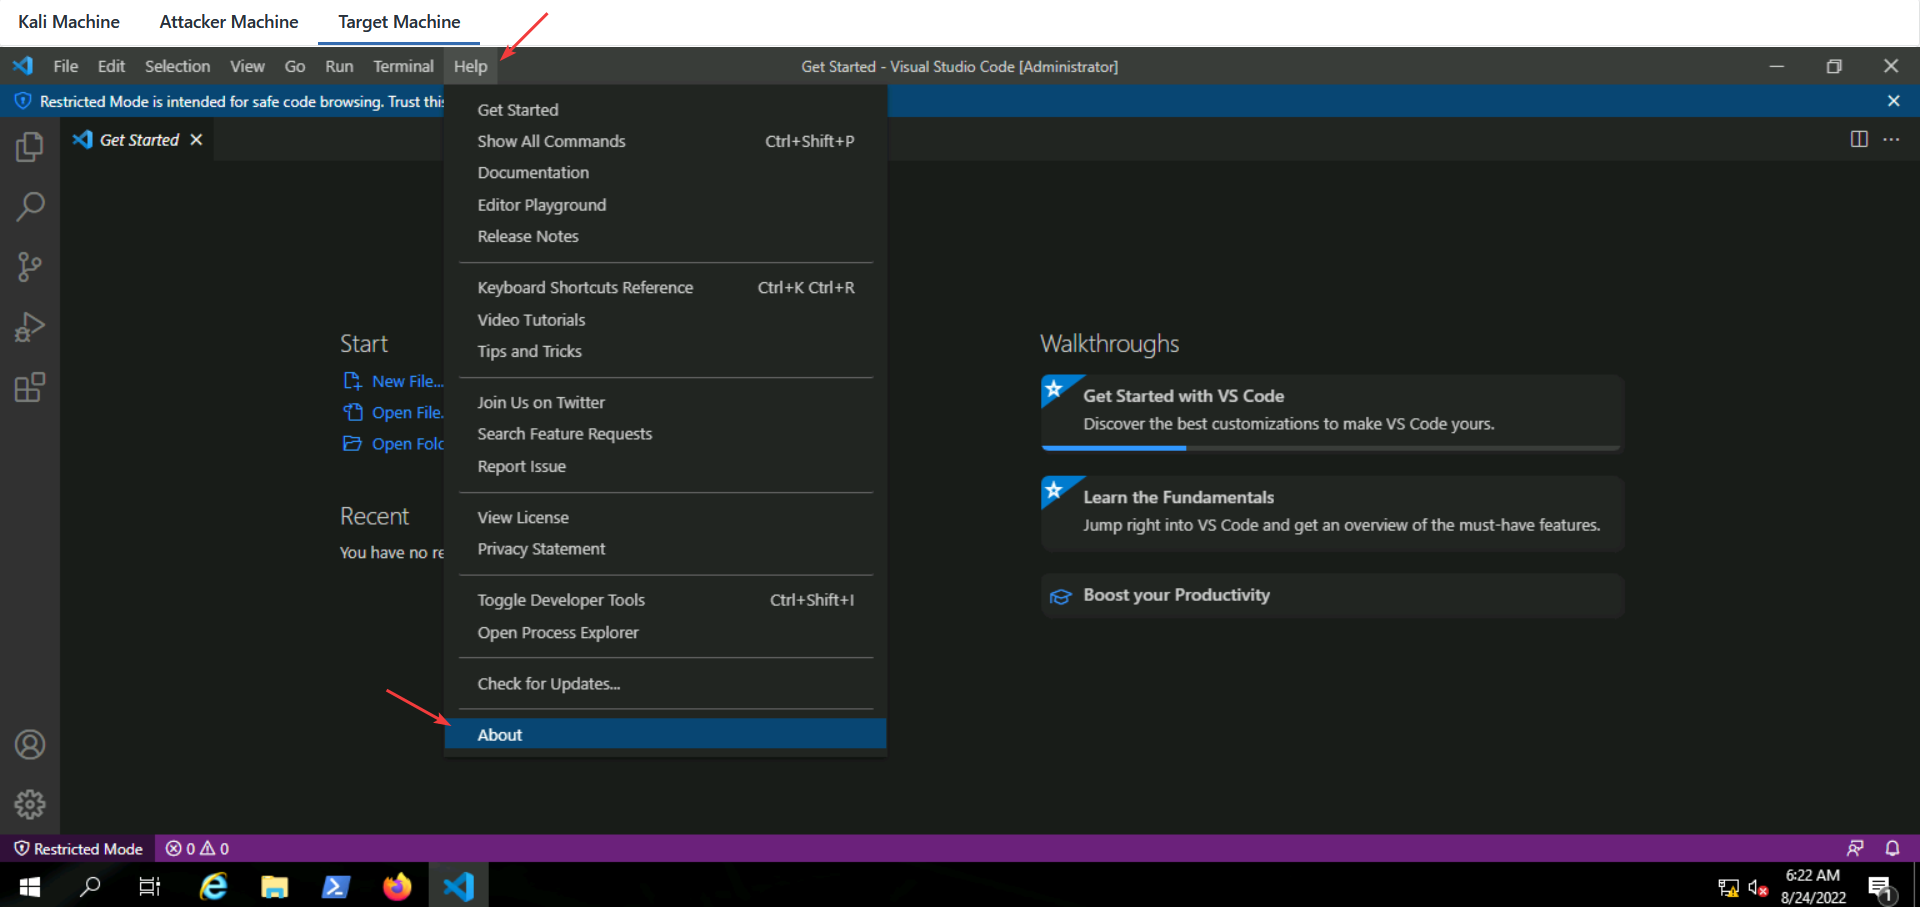Open Video Tutorials entry
1920x907 pixels.
point(666,319)
